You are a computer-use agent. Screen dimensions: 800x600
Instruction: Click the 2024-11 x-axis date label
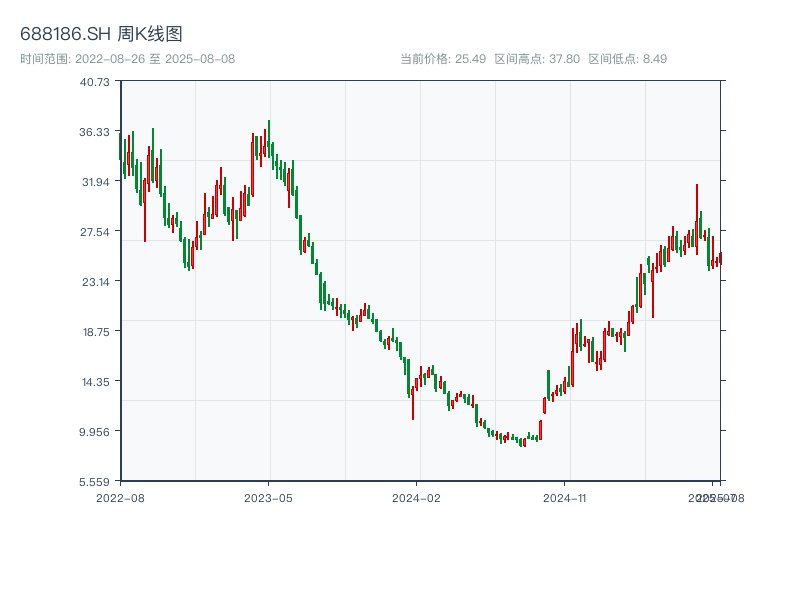tap(565, 497)
